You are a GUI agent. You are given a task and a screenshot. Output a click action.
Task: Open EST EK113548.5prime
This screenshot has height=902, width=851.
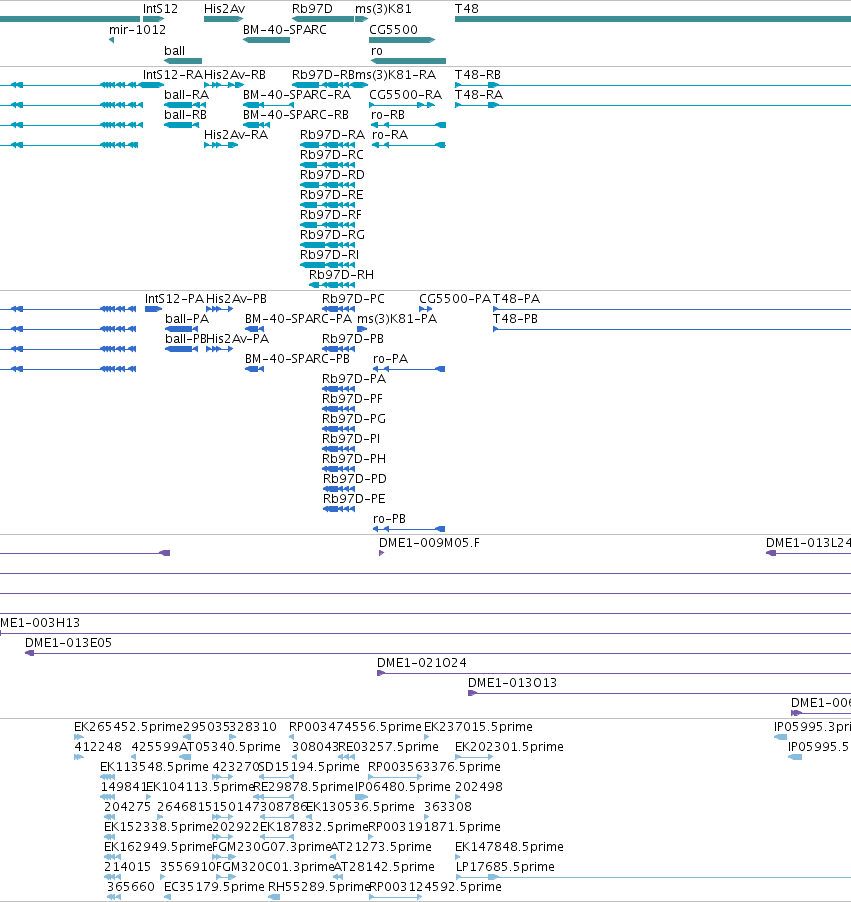pyautogui.click(x=154, y=767)
